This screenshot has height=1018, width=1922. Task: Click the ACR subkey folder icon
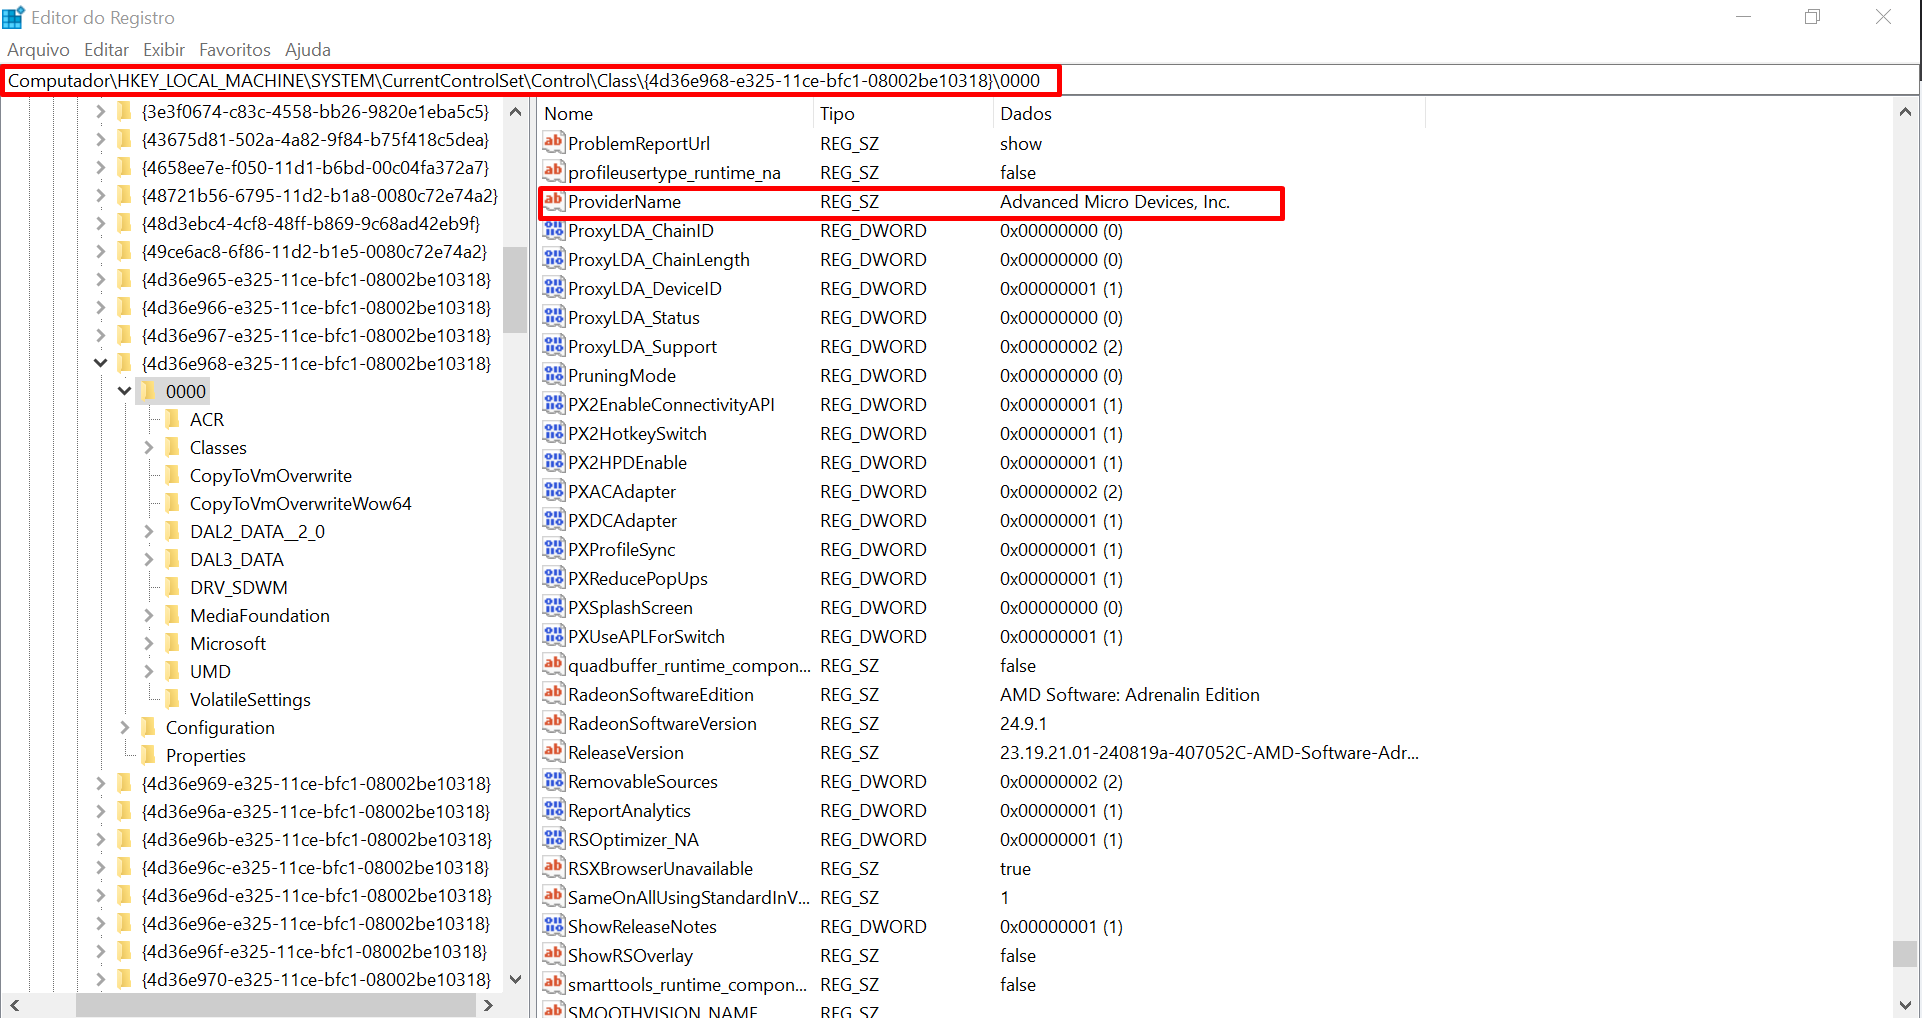(x=172, y=419)
